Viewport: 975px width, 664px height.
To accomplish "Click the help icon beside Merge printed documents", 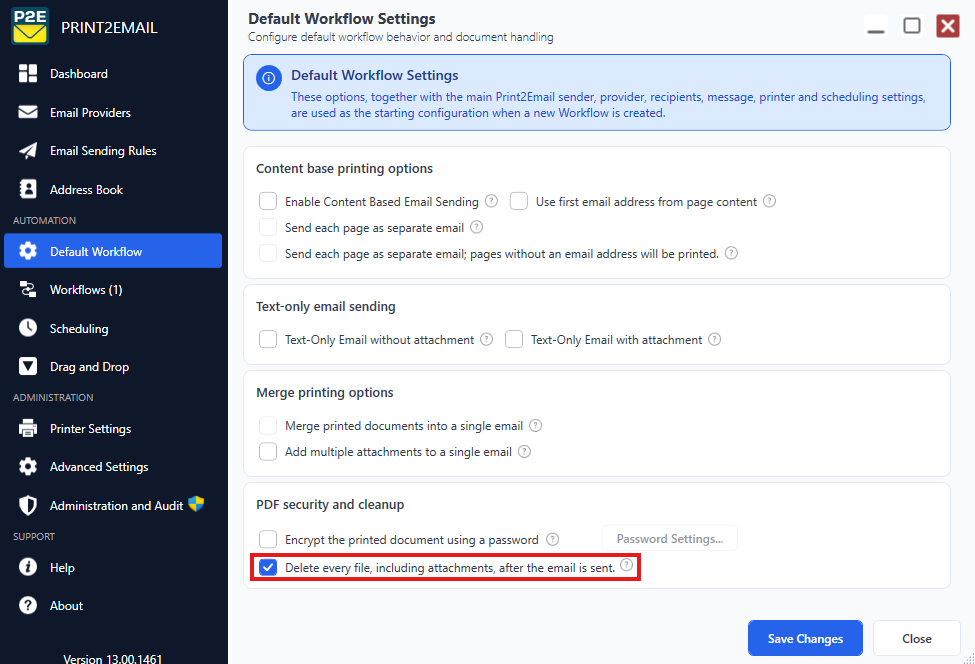I will pyautogui.click(x=535, y=425).
